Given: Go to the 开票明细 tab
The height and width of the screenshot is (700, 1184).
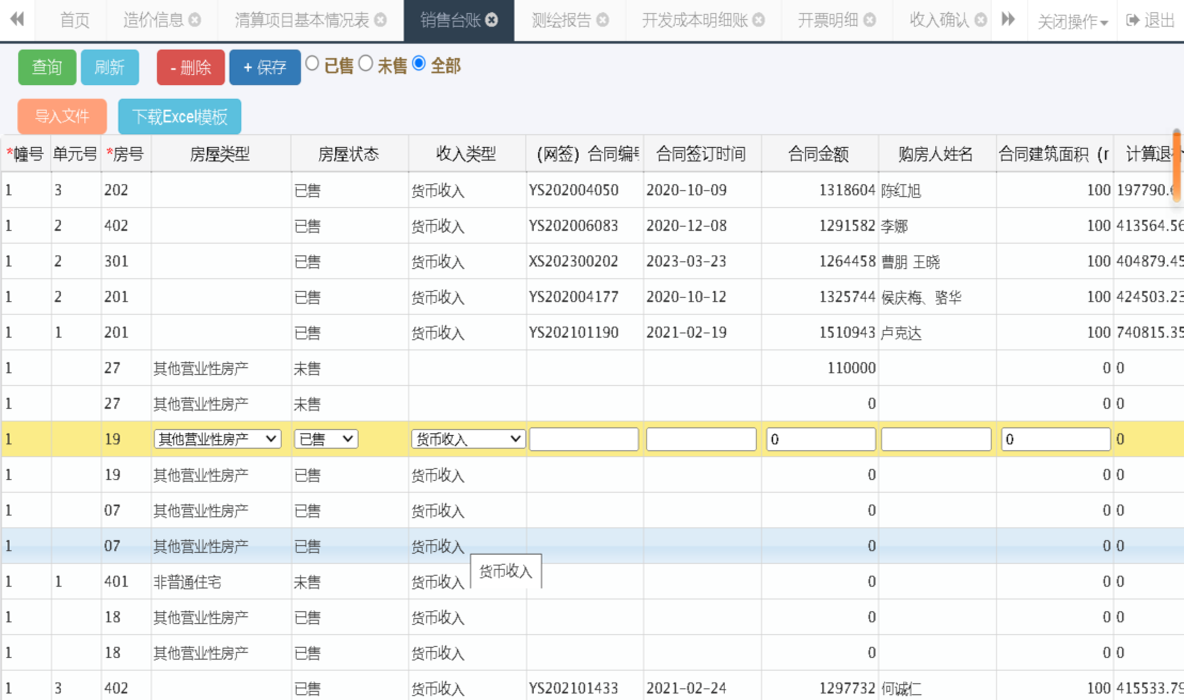Looking at the screenshot, I should [828, 20].
